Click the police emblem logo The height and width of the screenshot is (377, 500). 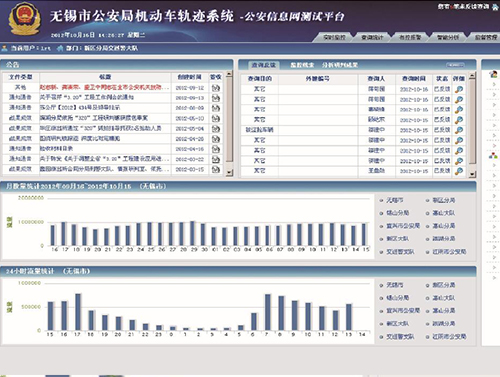tap(24, 19)
